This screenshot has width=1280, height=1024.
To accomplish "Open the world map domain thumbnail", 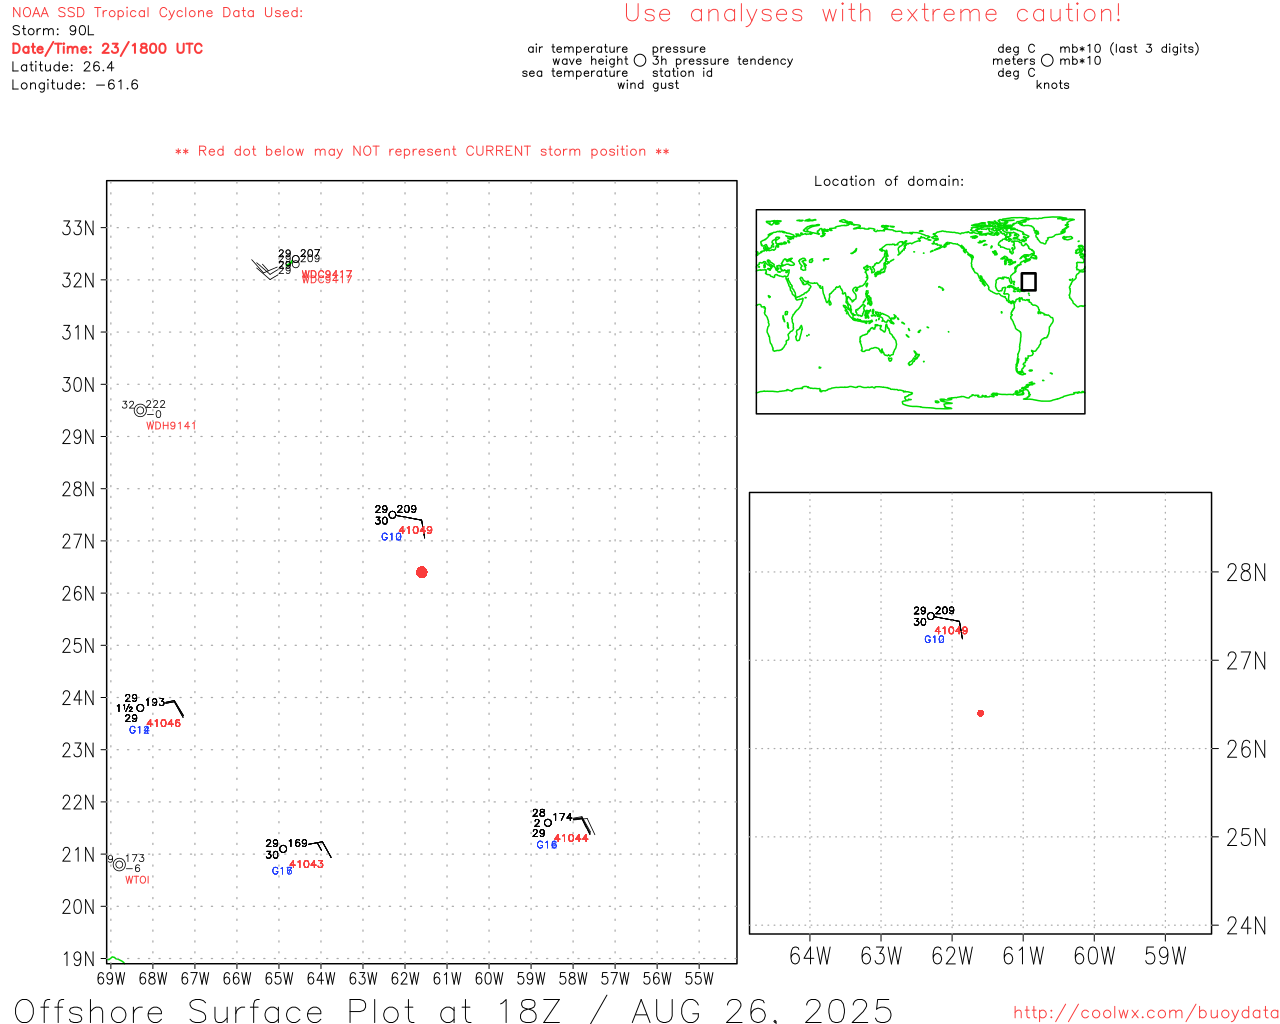I will pyautogui.click(x=920, y=311).
